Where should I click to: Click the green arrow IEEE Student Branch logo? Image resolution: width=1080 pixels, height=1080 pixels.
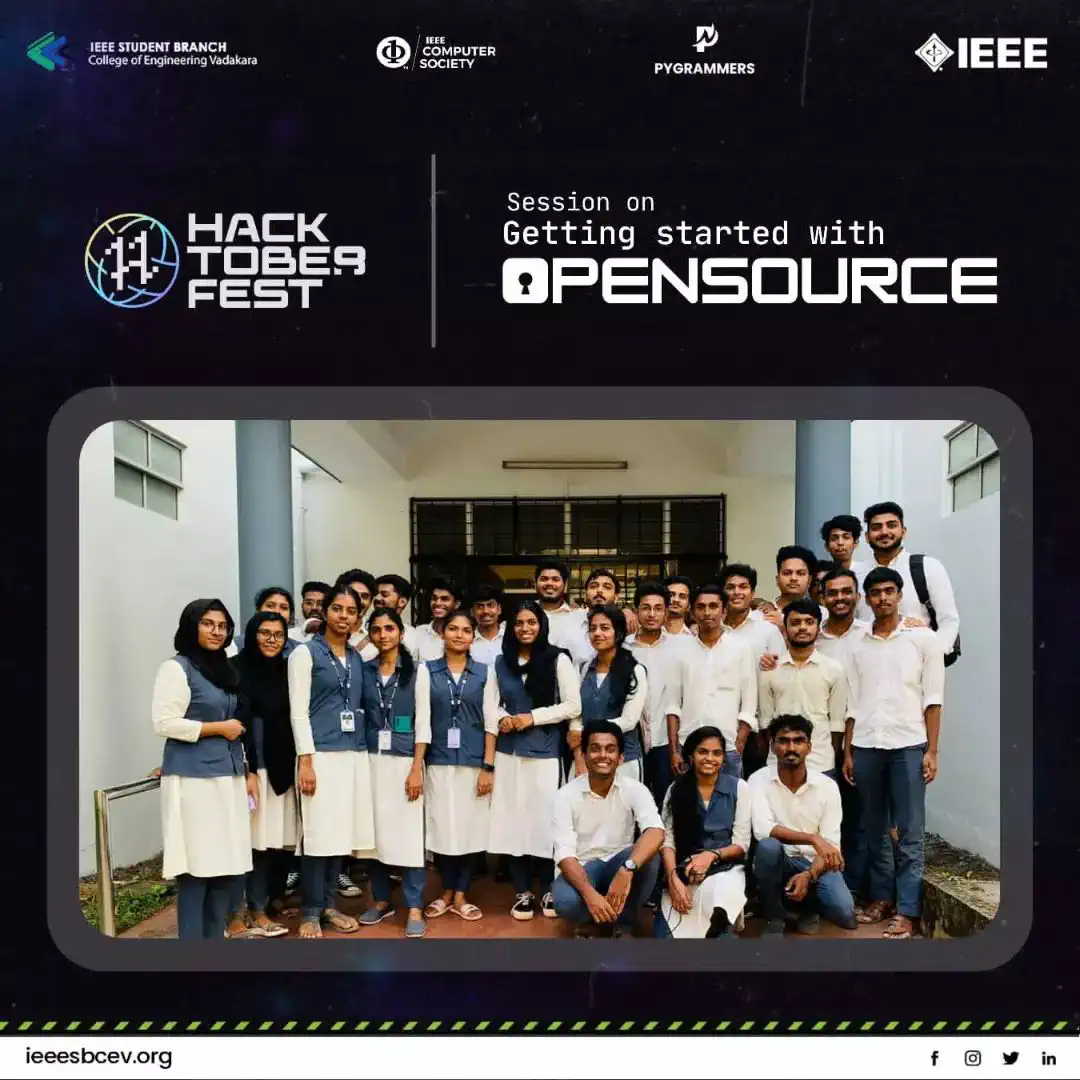tap(47, 51)
